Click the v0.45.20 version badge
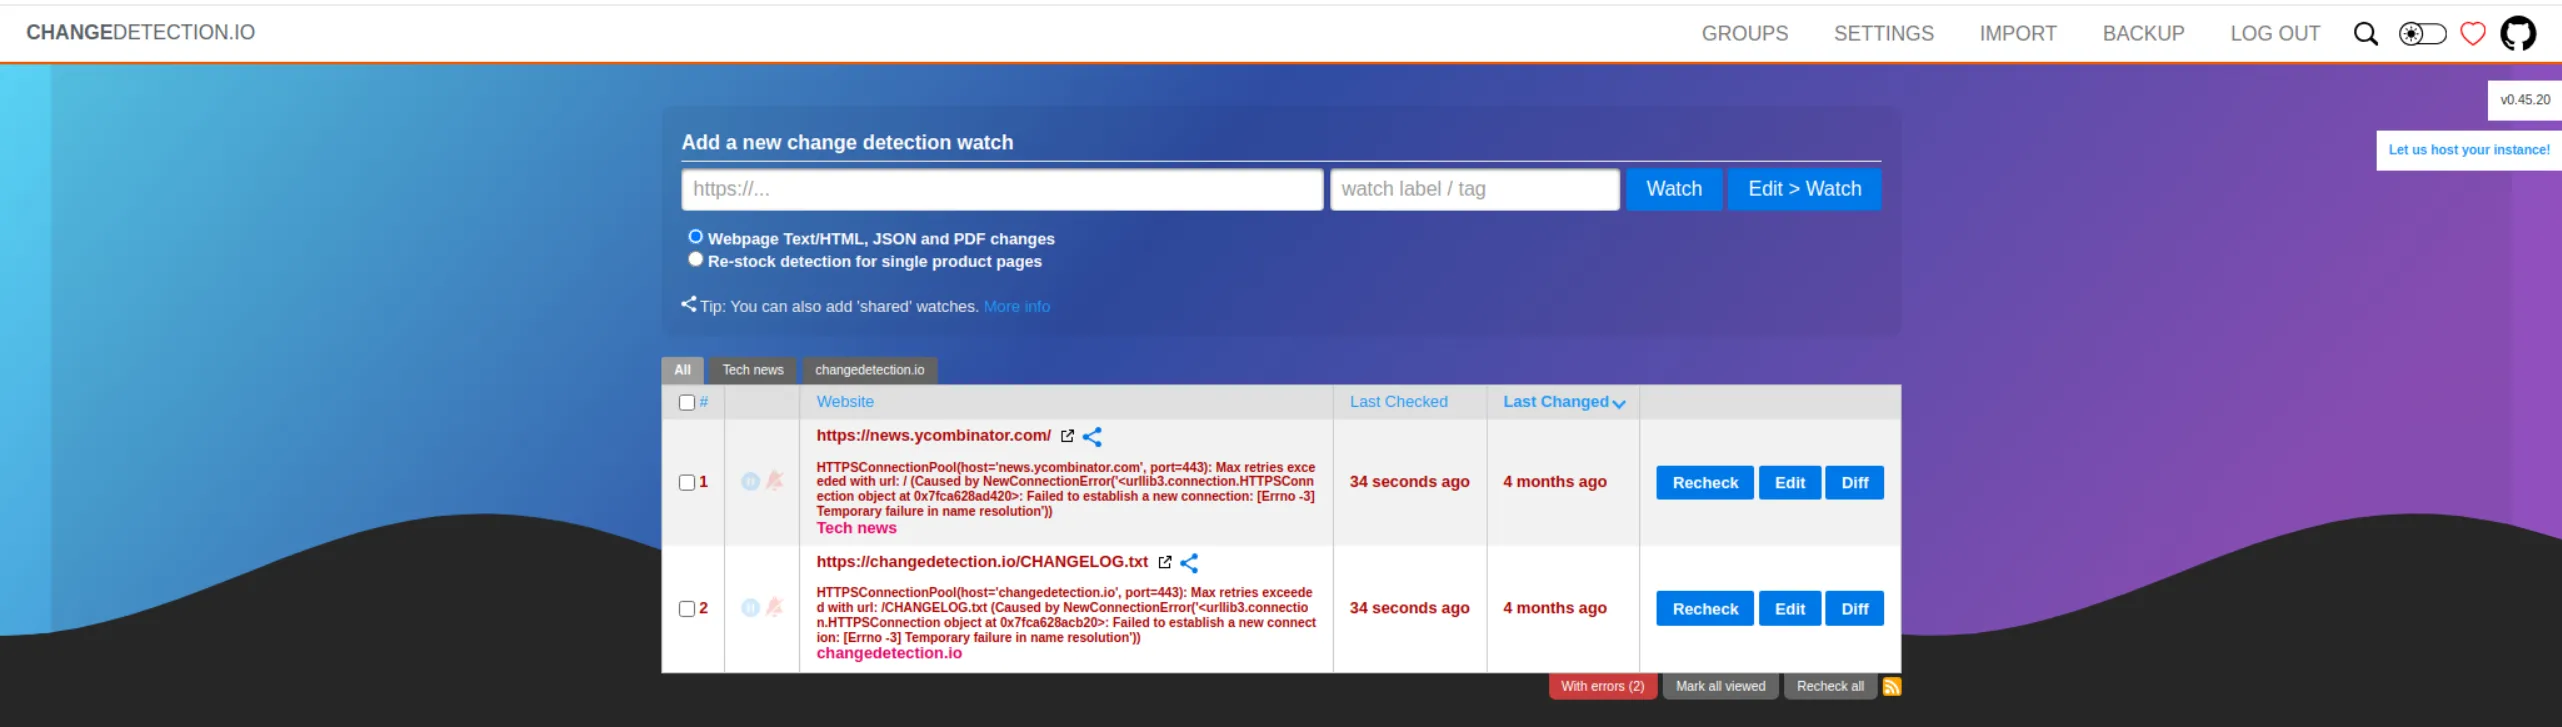 coord(2524,100)
